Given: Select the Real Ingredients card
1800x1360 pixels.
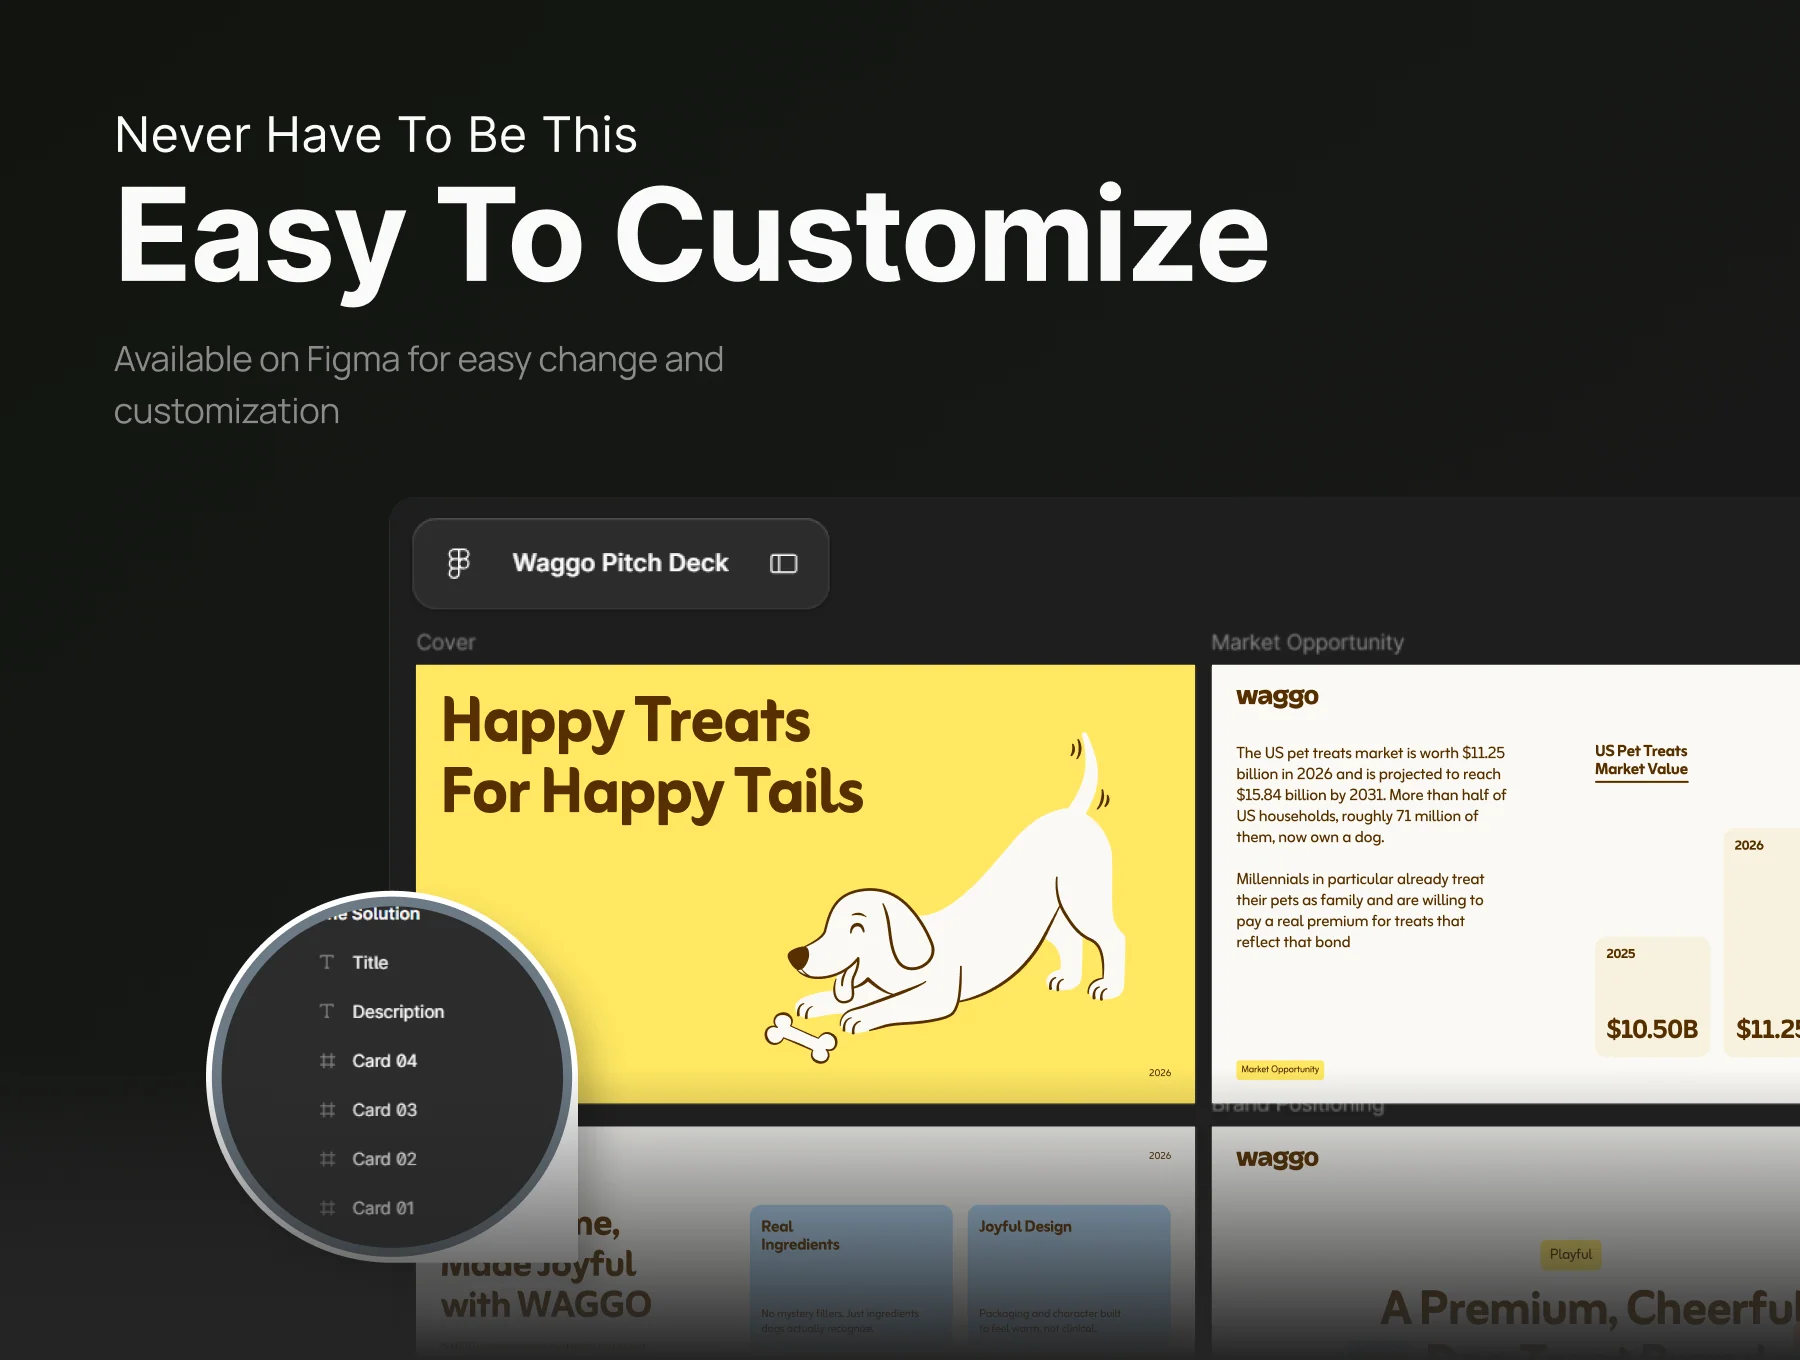Looking at the screenshot, I should pyautogui.click(x=851, y=1280).
